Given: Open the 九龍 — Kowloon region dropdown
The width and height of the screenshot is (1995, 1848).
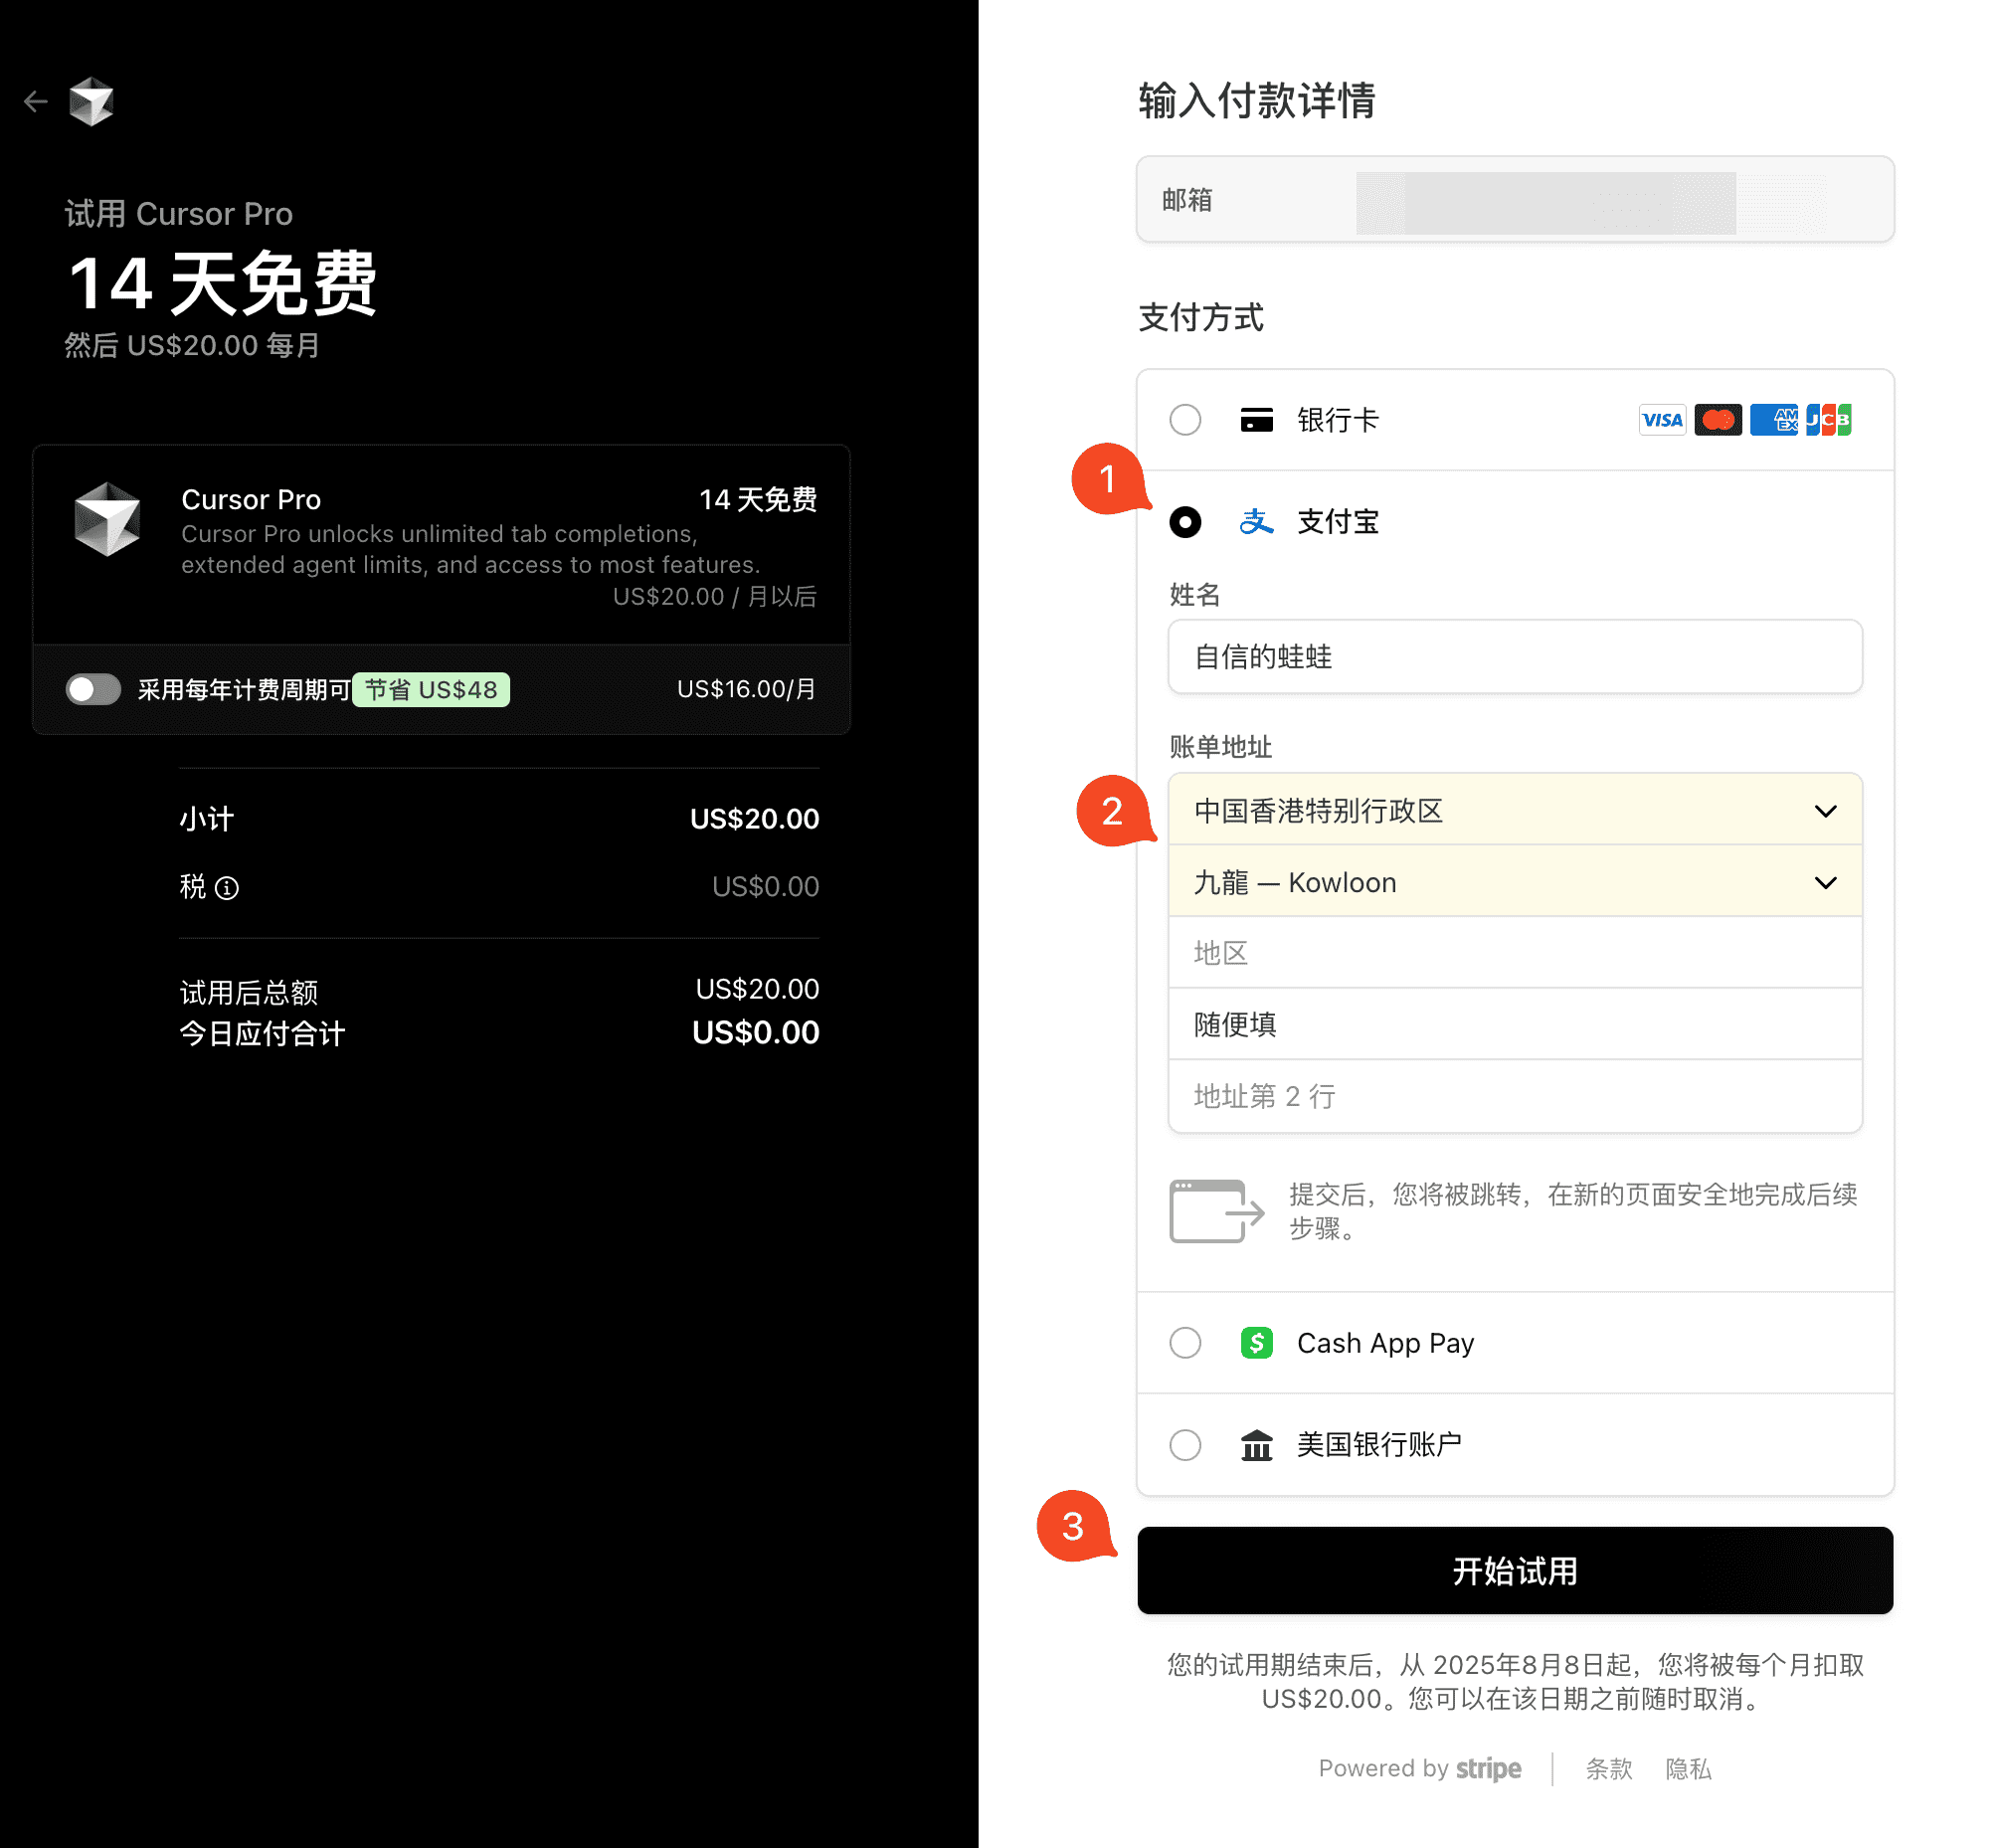Looking at the screenshot, I should pos(1514,882).
